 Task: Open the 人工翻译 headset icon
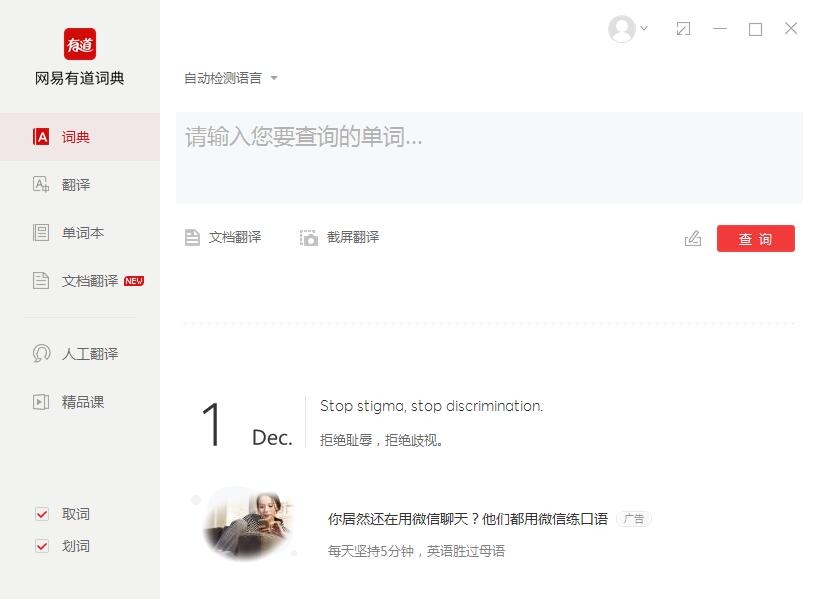41,354
